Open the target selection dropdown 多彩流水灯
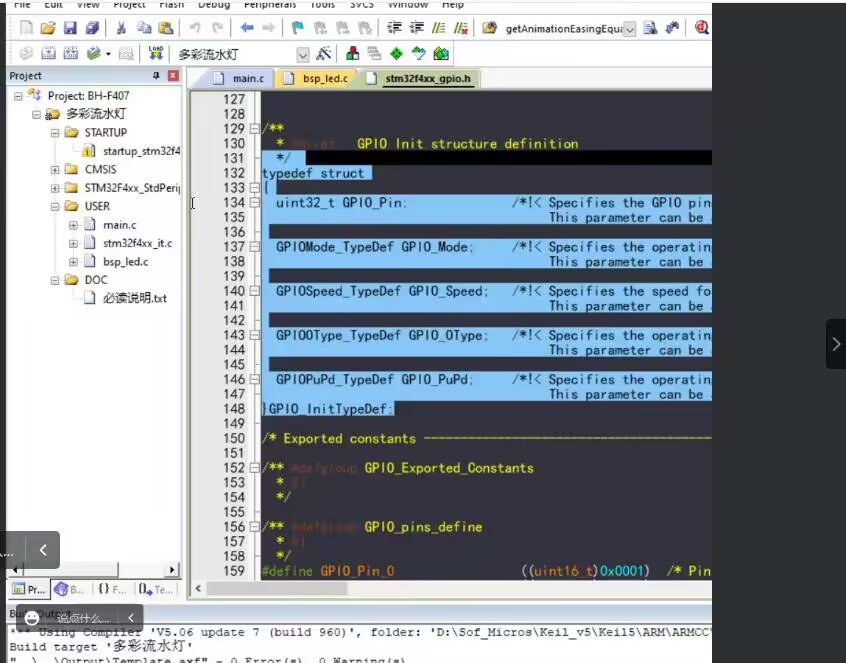 (302, 54)
